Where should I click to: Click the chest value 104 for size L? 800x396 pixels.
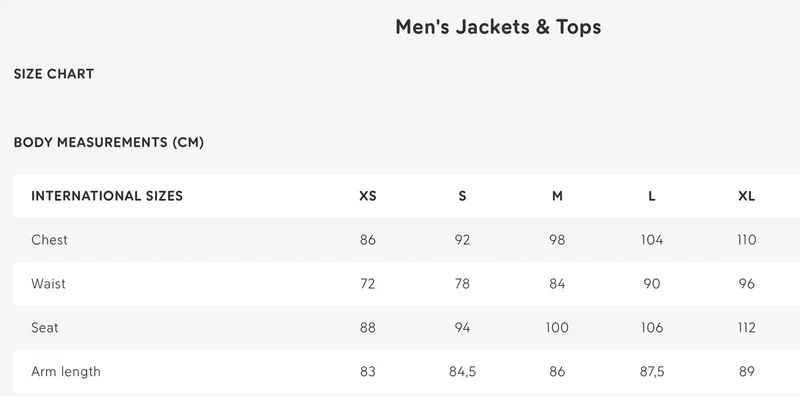(652, 240)
